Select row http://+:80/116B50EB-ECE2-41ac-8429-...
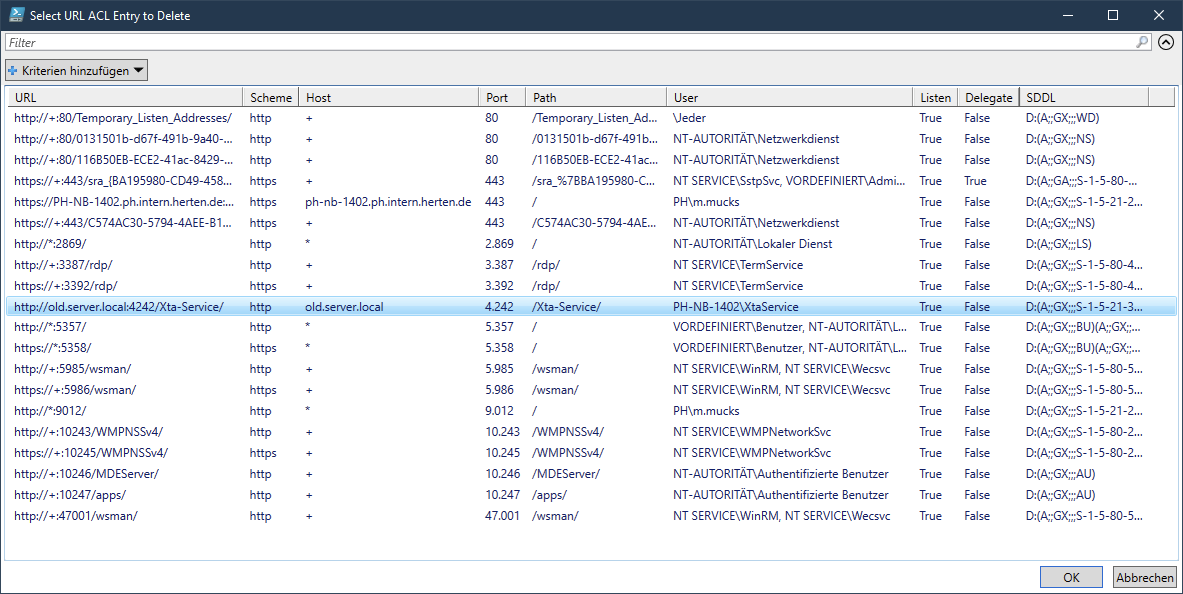Viewport: 1183px width, 594px height. tap(592, 160)
